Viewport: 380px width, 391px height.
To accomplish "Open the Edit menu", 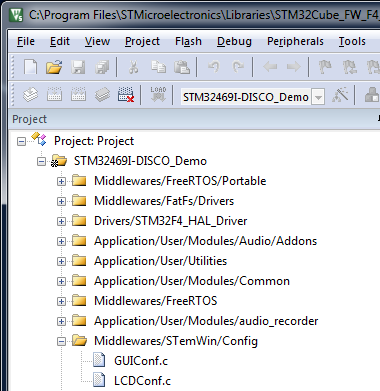I will [60, 41].
